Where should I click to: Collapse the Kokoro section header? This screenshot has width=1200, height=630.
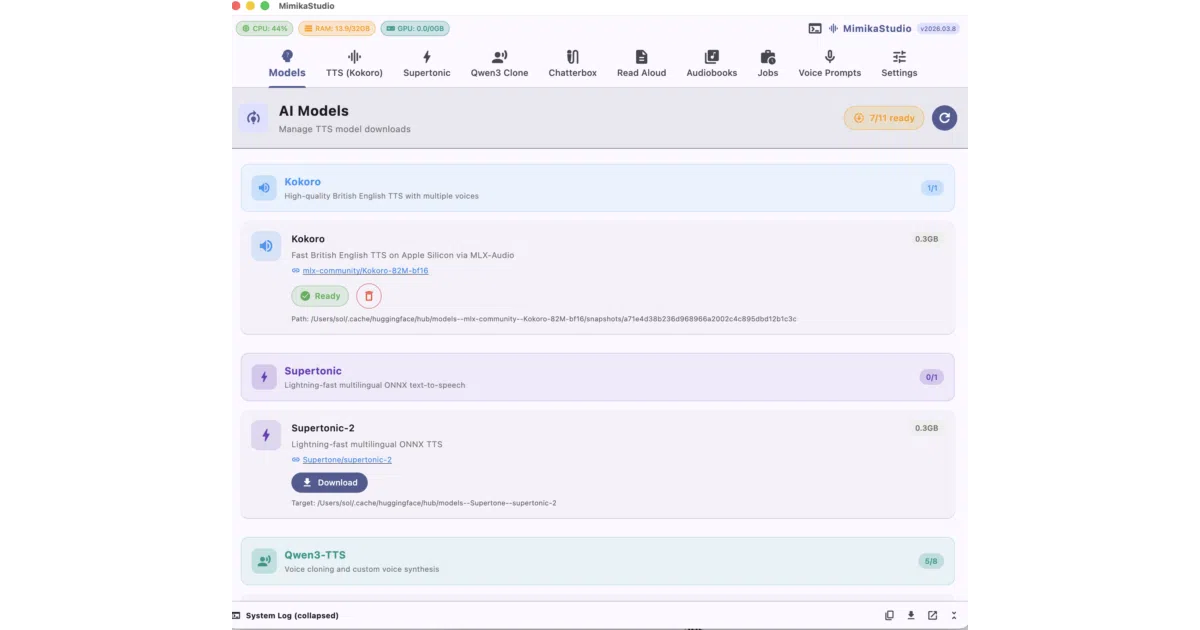click(598, 188)
